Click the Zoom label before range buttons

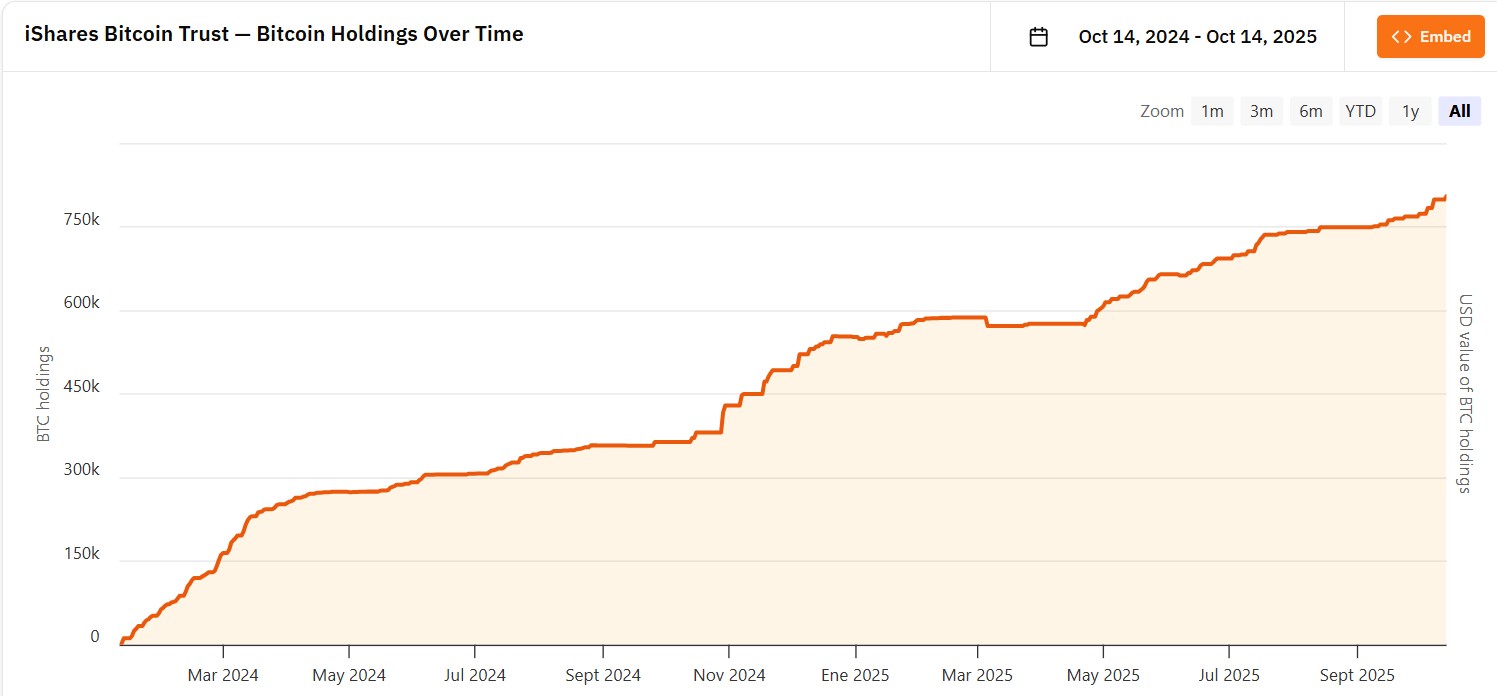pos(1161,111)
